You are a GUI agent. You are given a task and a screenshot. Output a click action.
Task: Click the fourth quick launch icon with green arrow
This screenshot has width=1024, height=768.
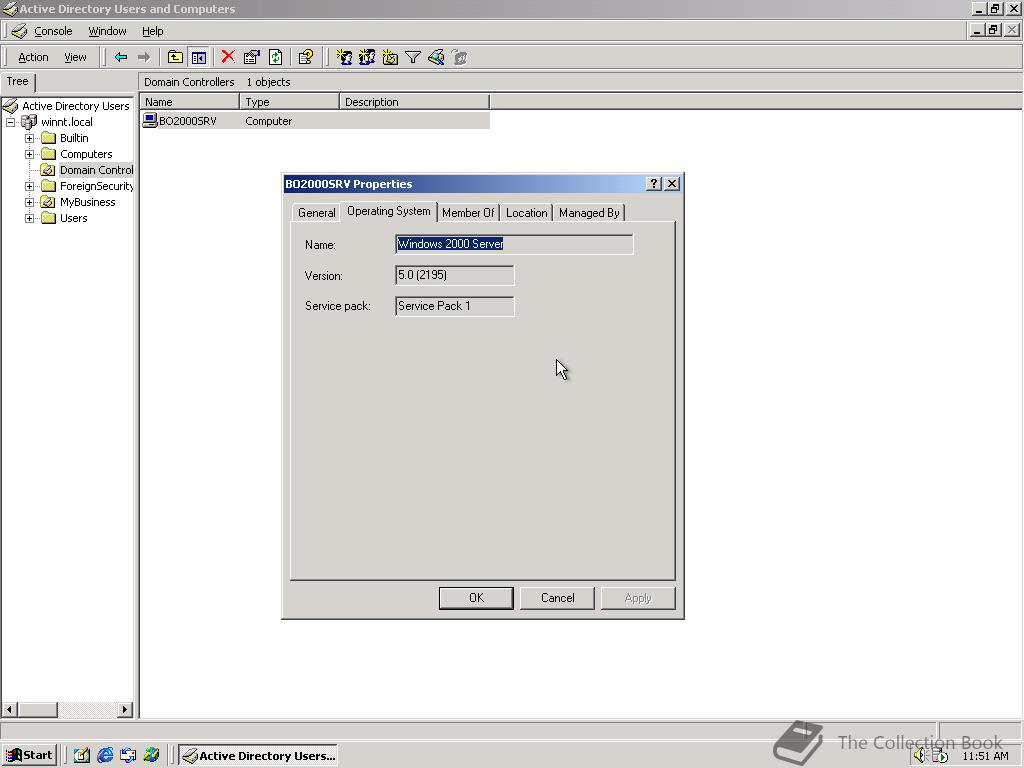[x=152, y=755]
